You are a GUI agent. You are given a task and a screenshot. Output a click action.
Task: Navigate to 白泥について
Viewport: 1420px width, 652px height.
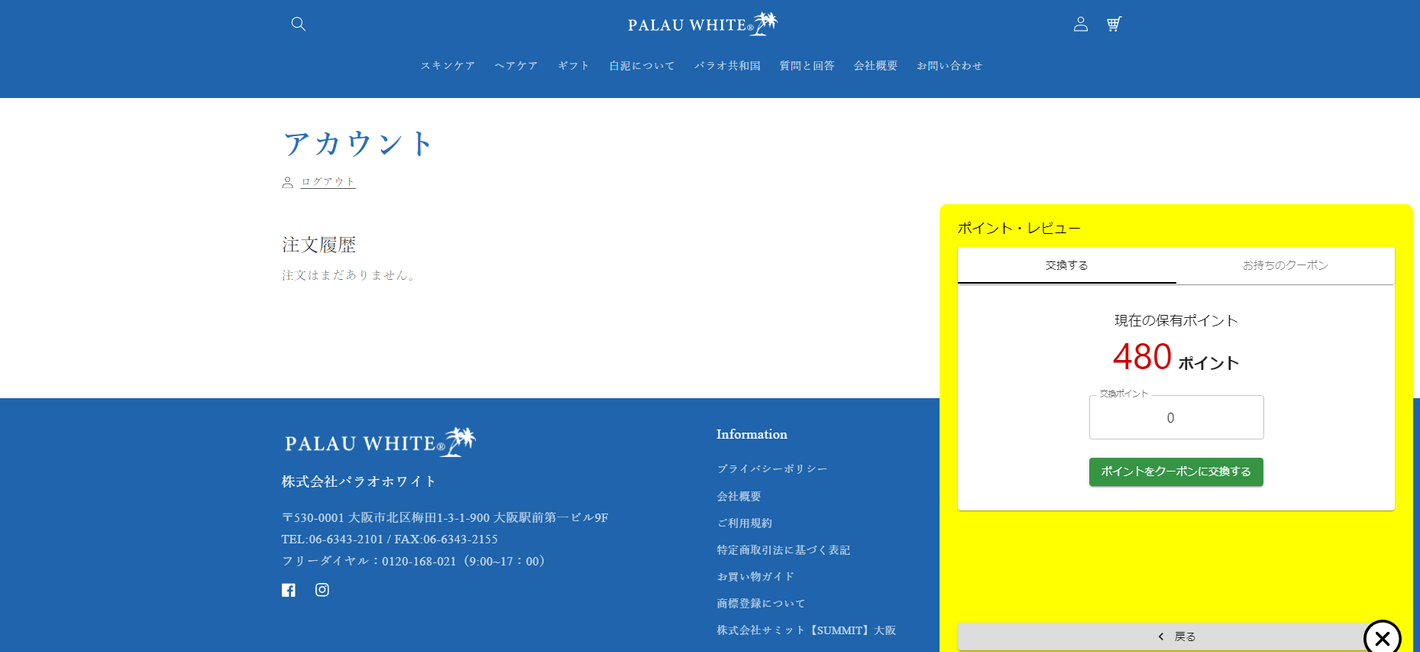pyautogui.click(x=641, y=65)
